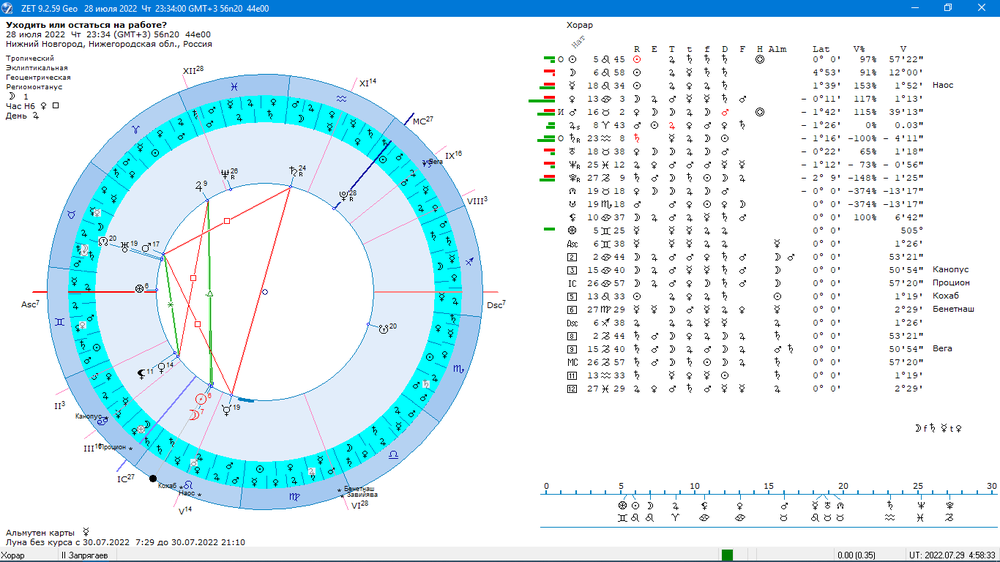Click the Jupiter glyph in the chart wheel

point(199,187)
